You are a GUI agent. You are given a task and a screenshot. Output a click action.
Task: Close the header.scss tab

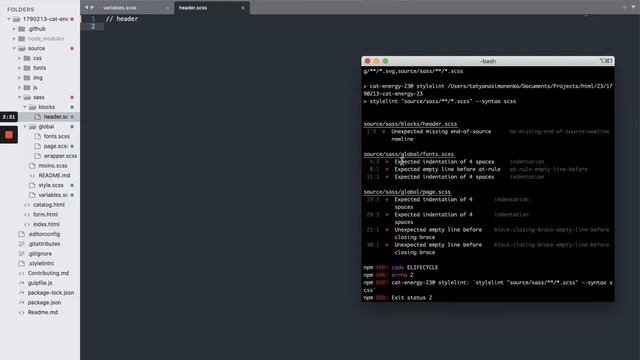pos(243,8)
